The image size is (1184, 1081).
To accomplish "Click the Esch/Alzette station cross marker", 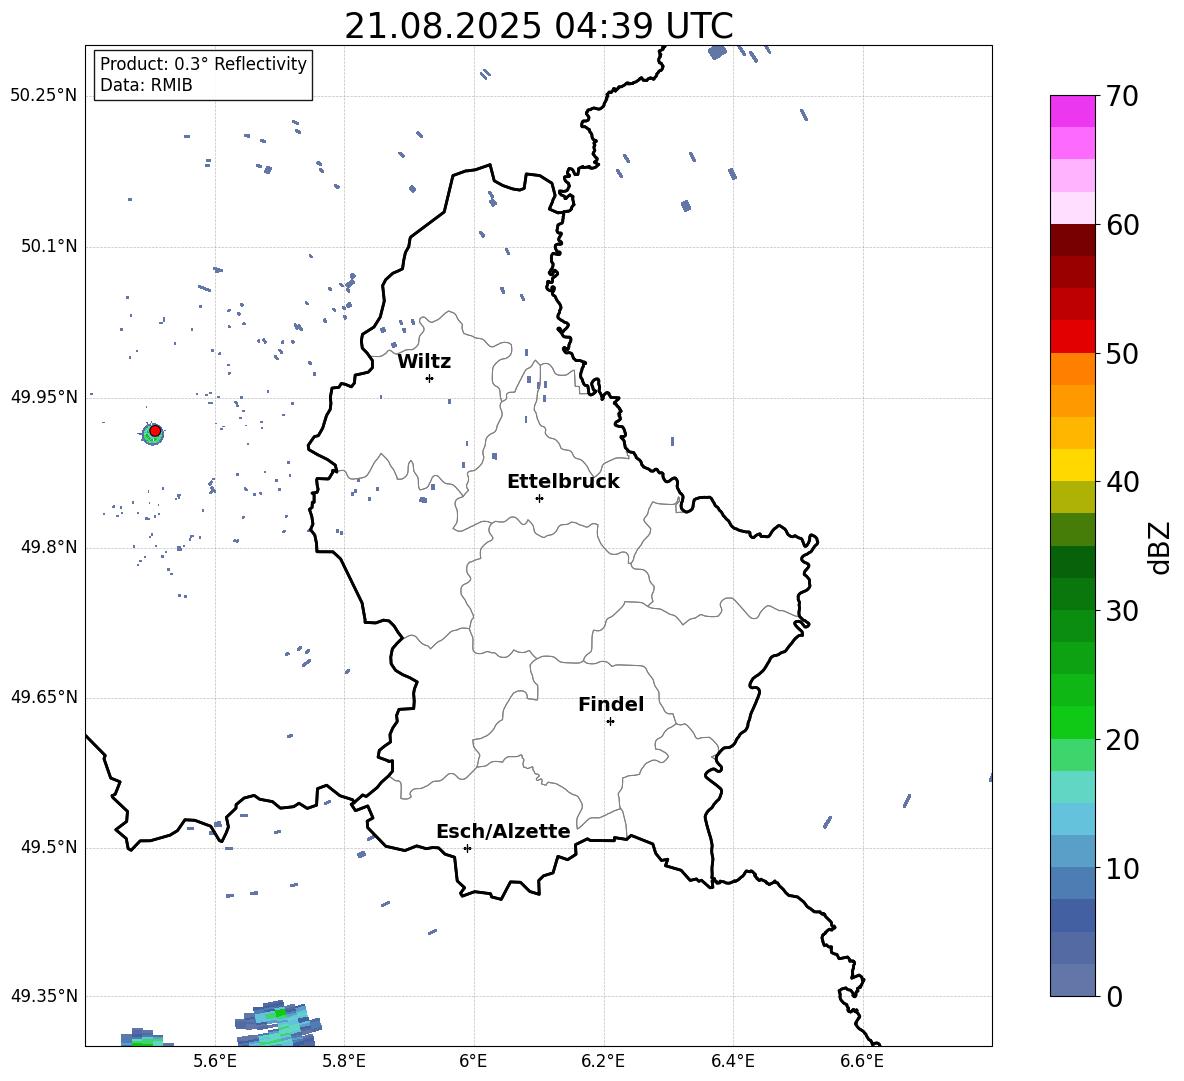I will 467,848.
